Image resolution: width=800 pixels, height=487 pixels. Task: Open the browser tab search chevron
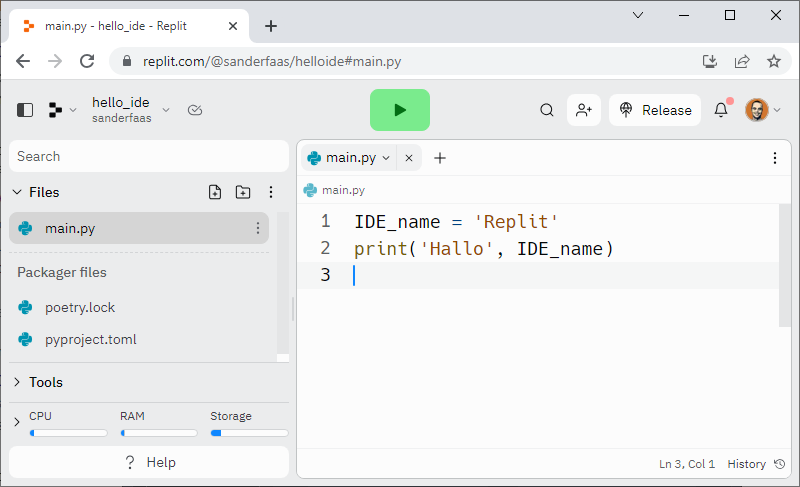(638, 15)
